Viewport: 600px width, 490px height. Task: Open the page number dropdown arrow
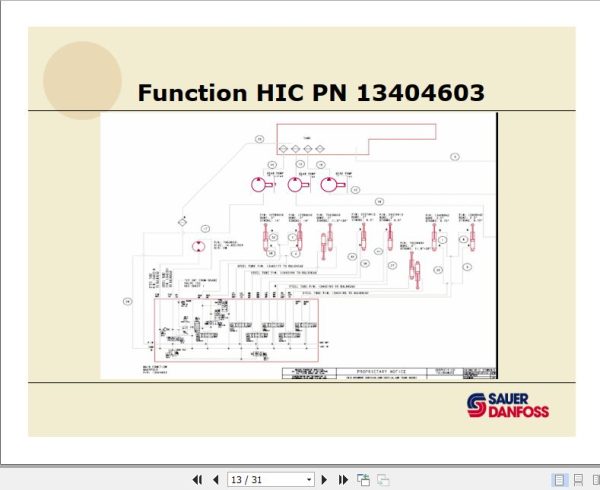[x=309, y=480]
